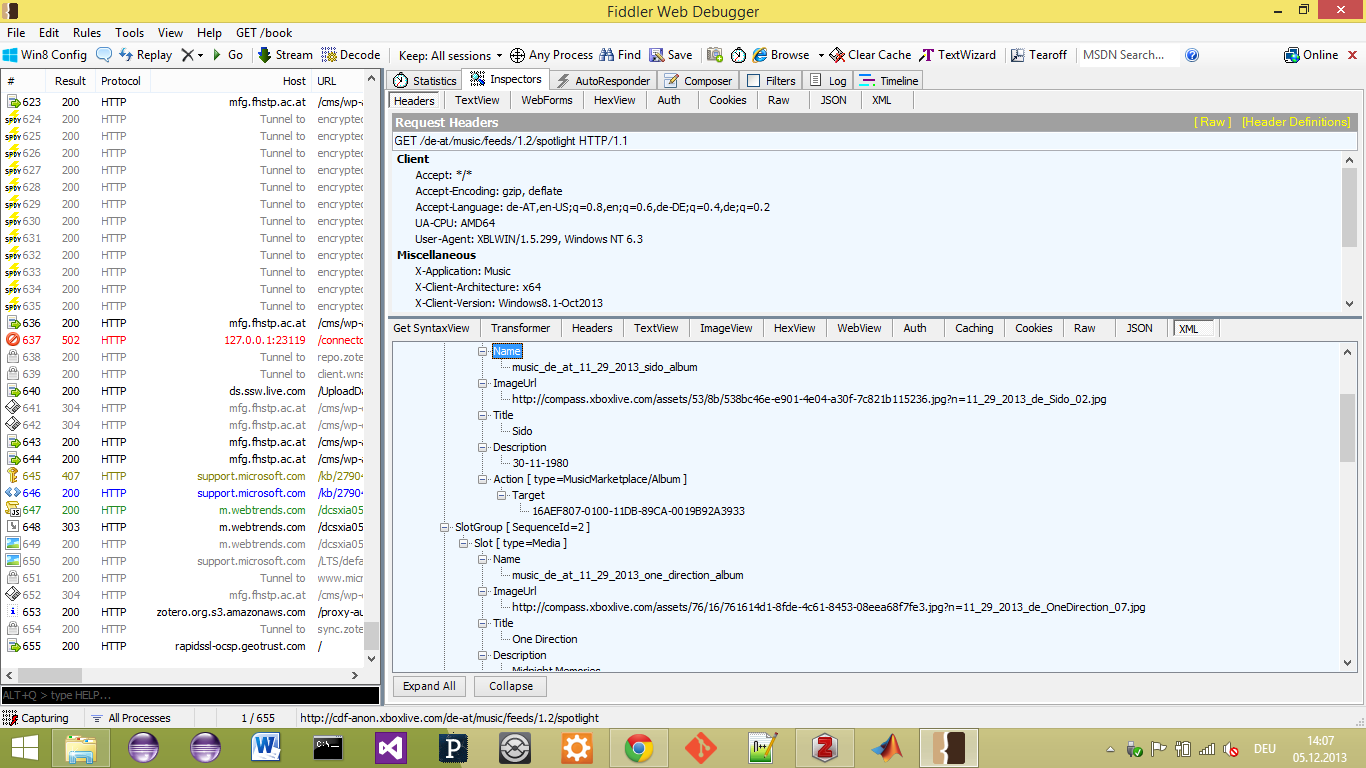This screenshot has height=768, width=1366.
Task: Switch to the AutoResponder tab
Action: (x=604, y=81)
